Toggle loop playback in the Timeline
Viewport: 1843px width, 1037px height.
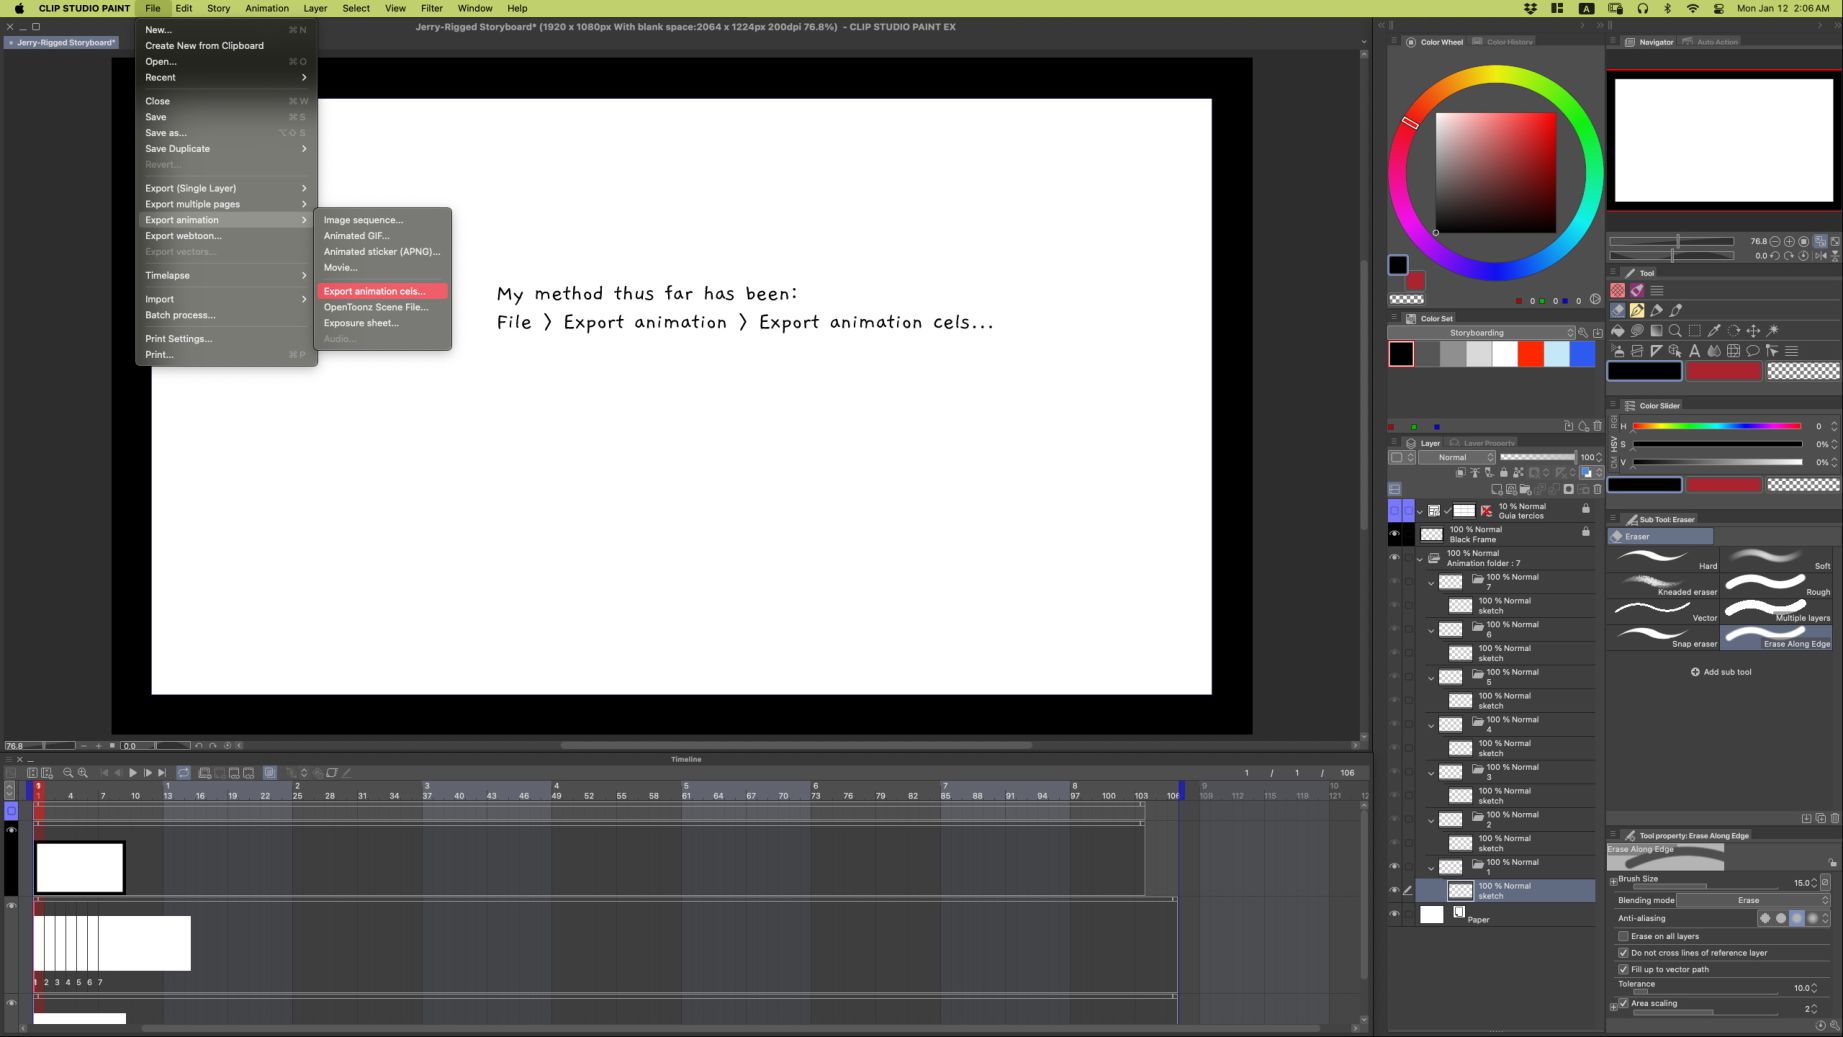184,773
